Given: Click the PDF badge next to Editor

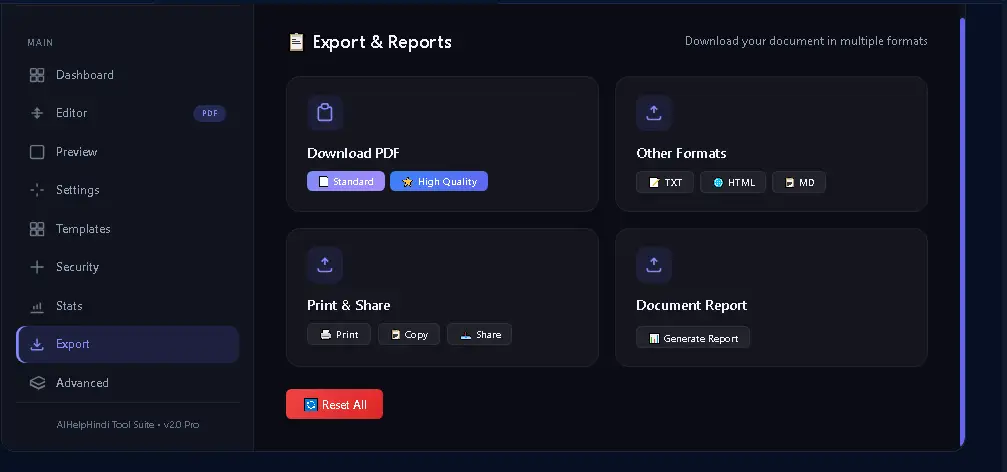Looking at the screenshot, I should click(209, 114).
